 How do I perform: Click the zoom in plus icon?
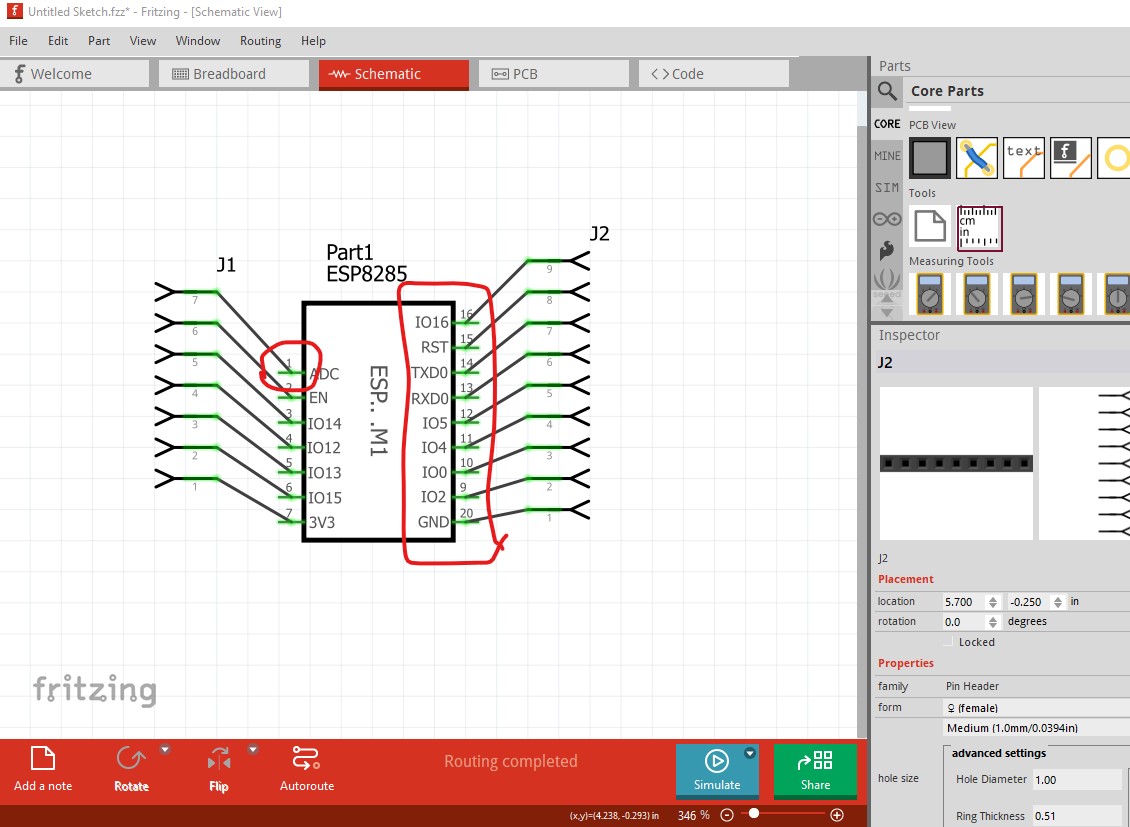tap(837, 815)
